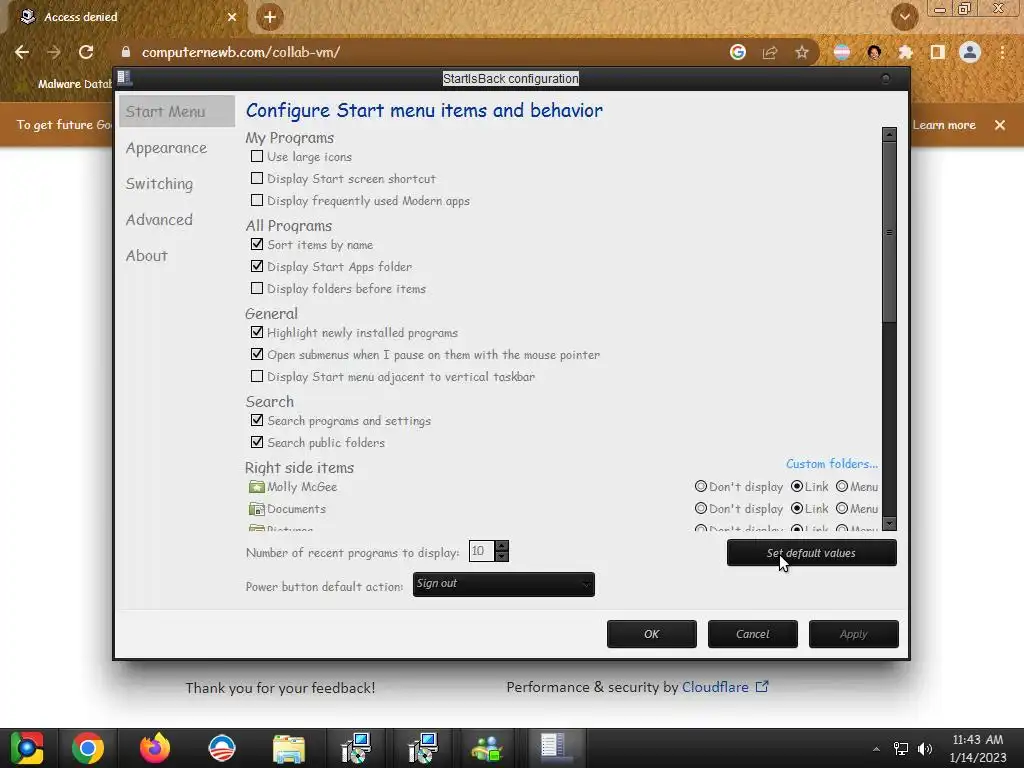
Task: Click OK in StartIsBack configuration
Action: click(x=651, y=634)
